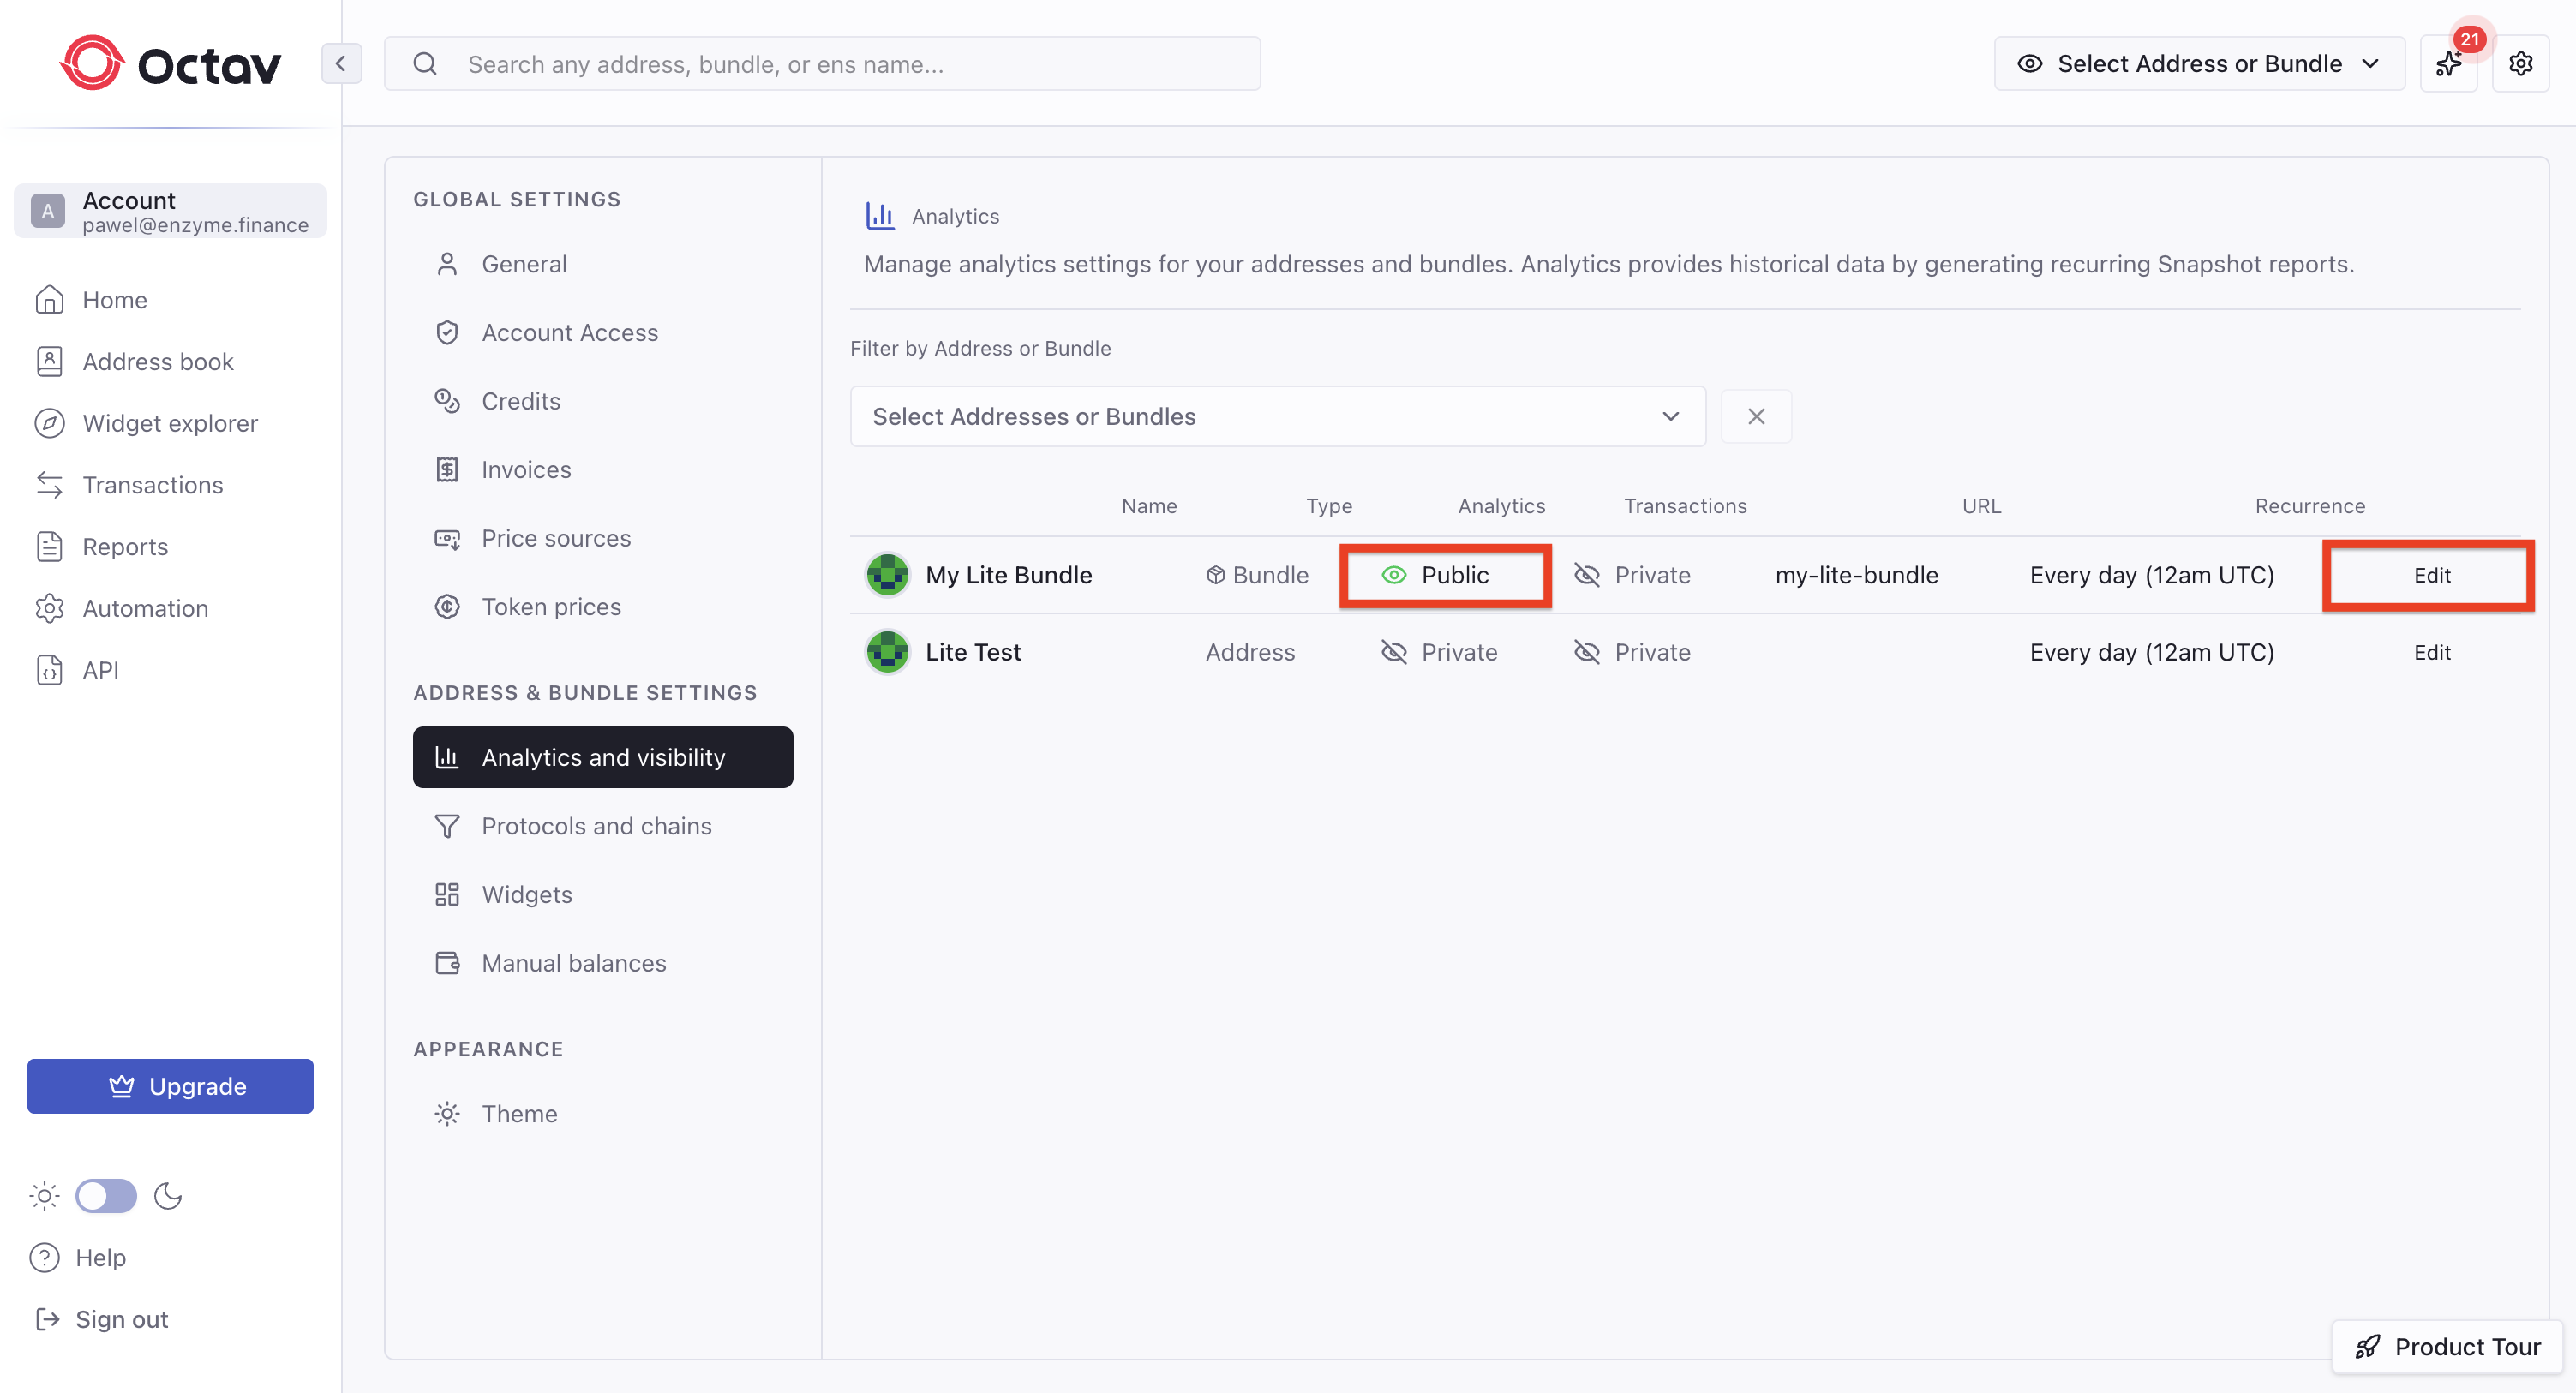Expand Select Addresses or Bundles filter

click(x=1276, y=416)
